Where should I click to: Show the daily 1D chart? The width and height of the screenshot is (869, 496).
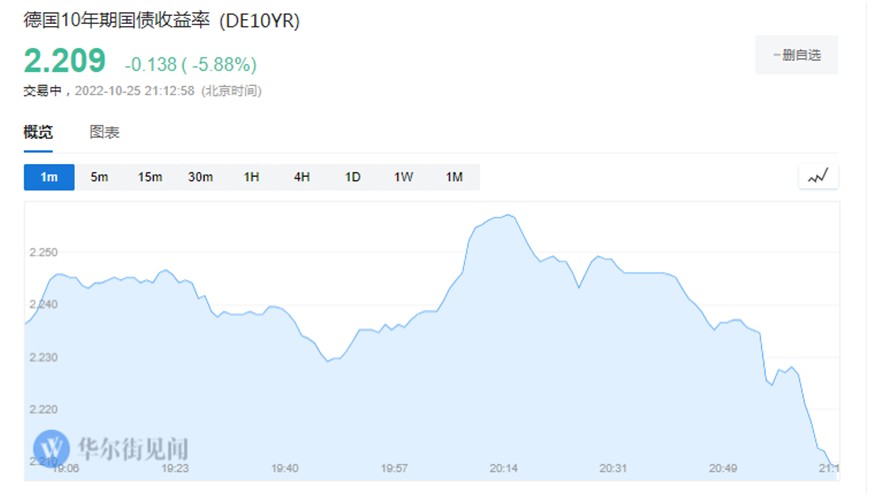[x=353, y=177]
